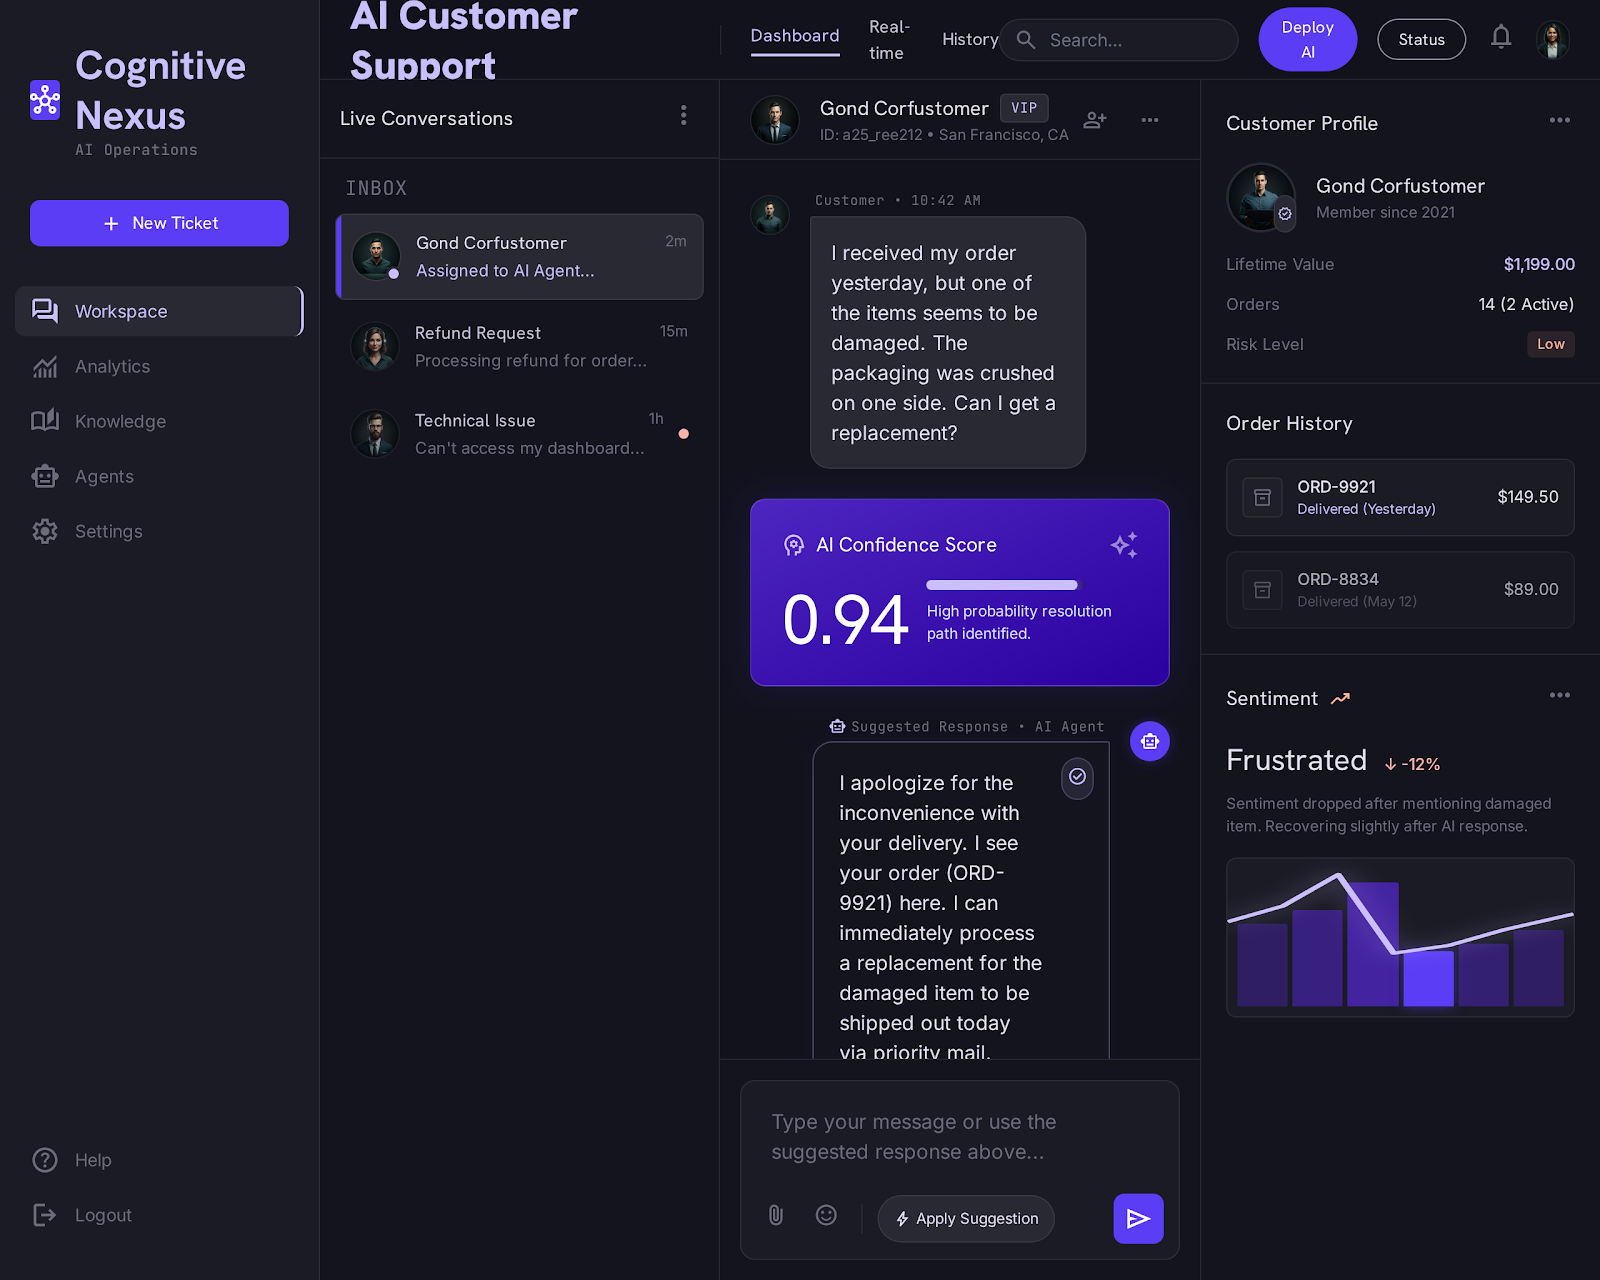
Task: Open Customer Profile more options
Action: (x=1560, y=120)
